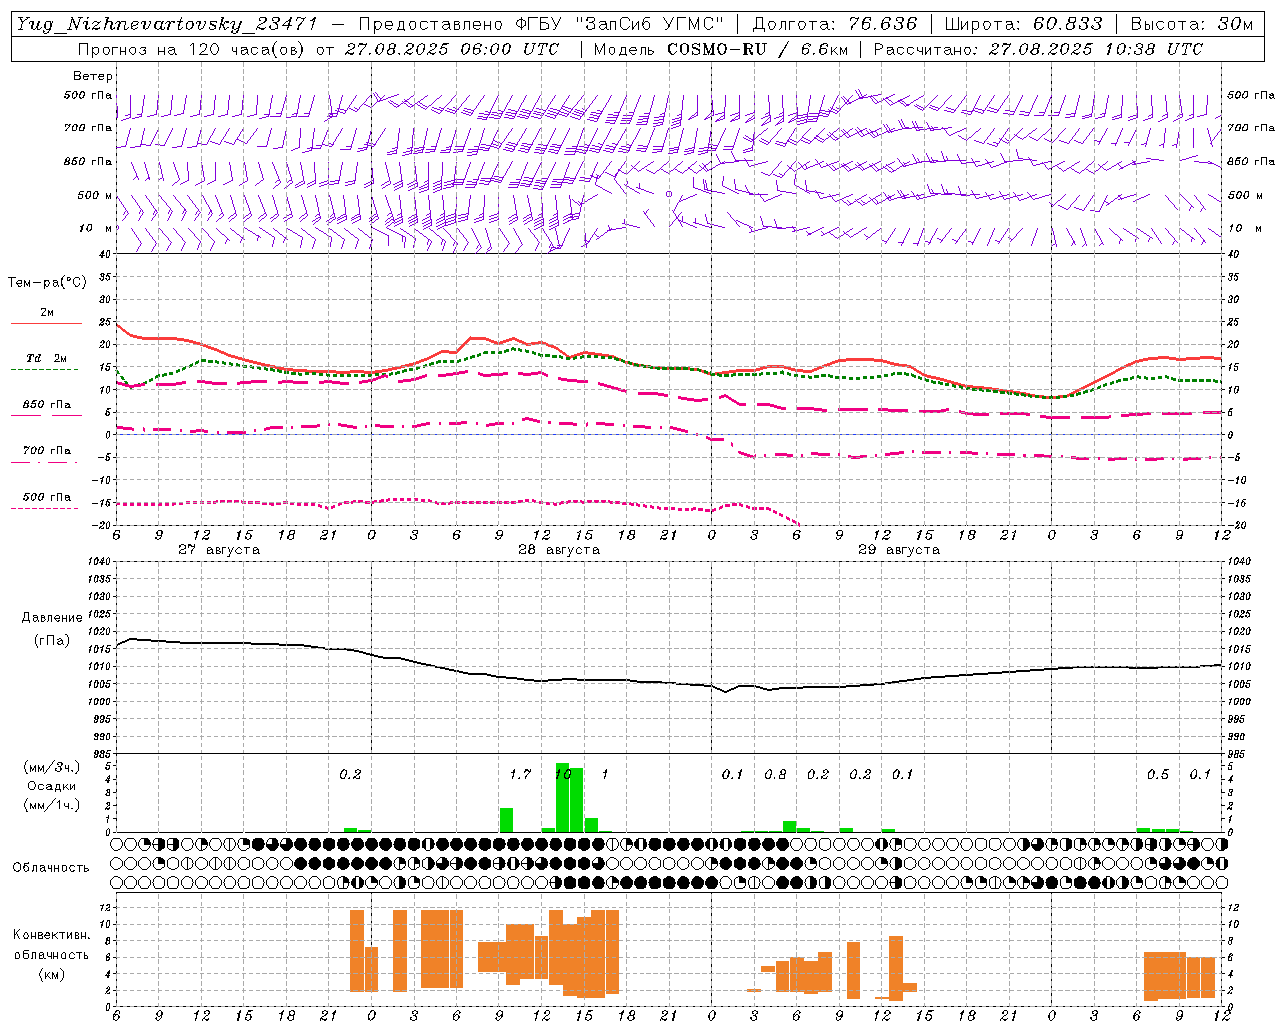Image resolution: width=1280 pixels, height=1024 pixels.
Task: Click the Облачность row label
Action: 51,868
